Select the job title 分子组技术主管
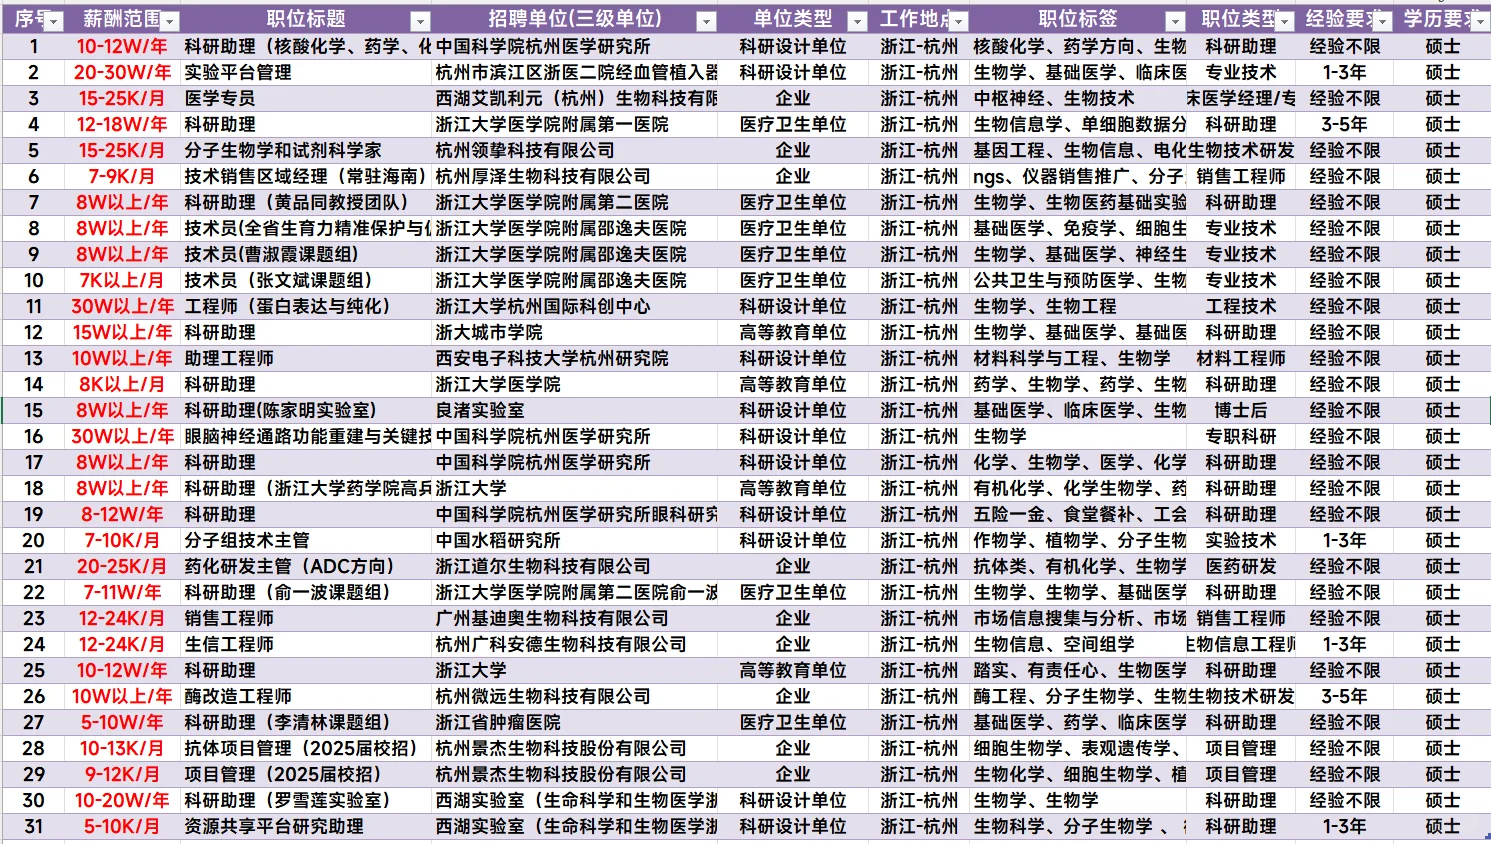The image size is (1491, 844). (247, 540)
